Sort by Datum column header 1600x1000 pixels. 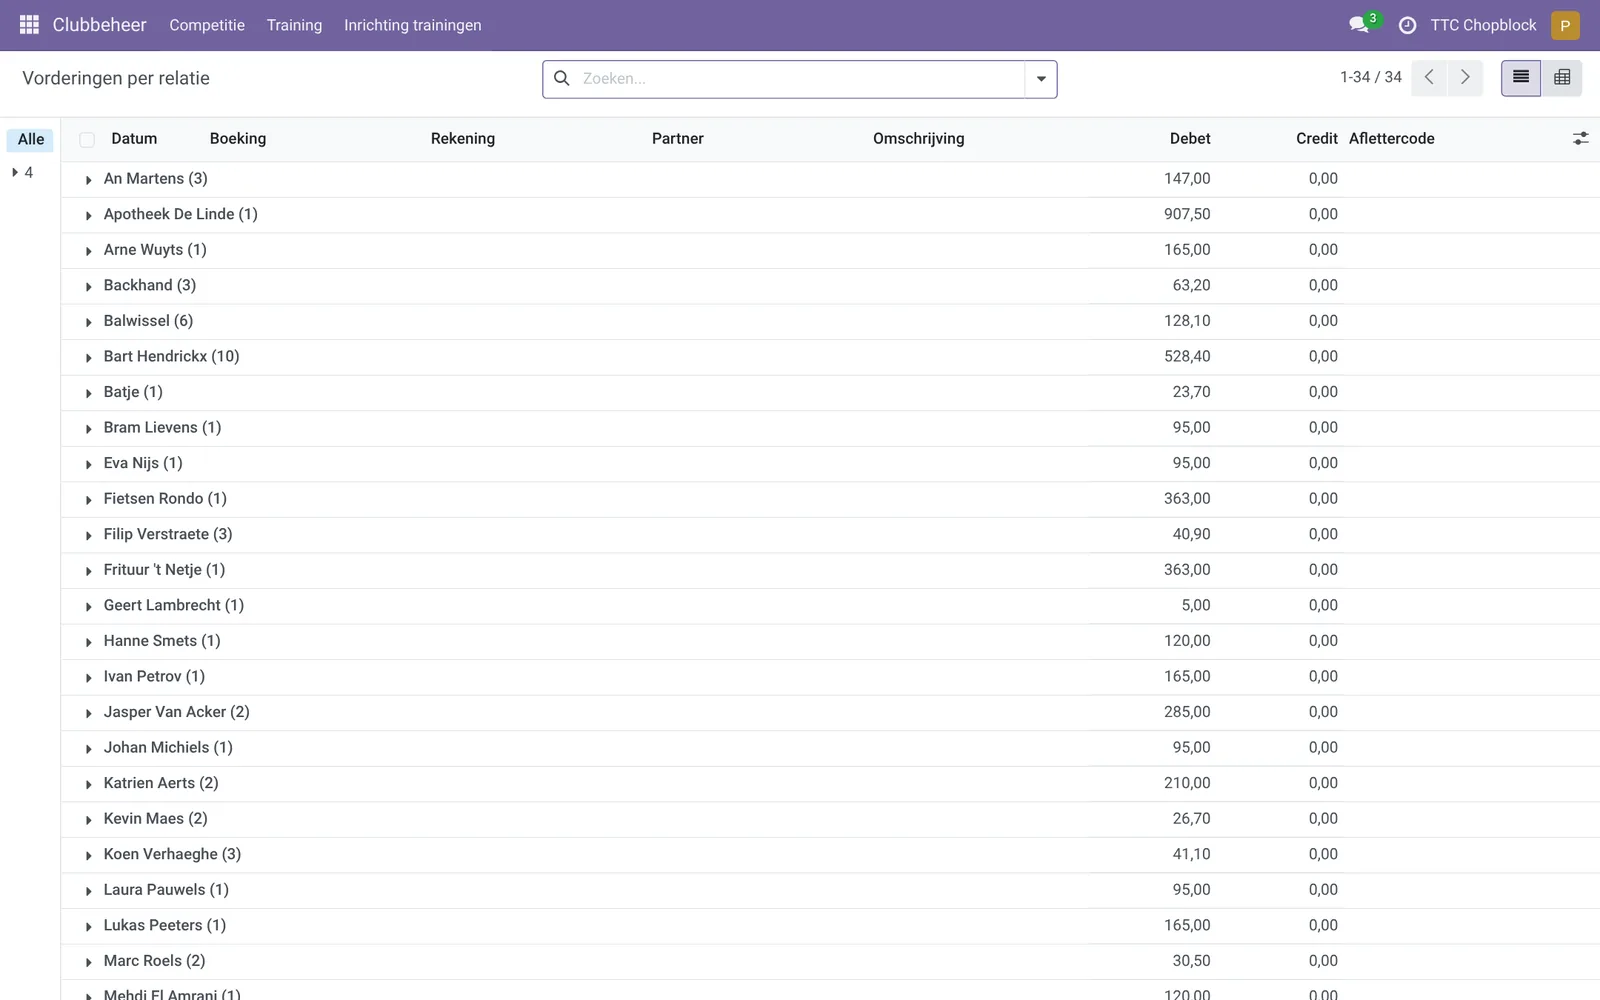click(x=134, y=139)
